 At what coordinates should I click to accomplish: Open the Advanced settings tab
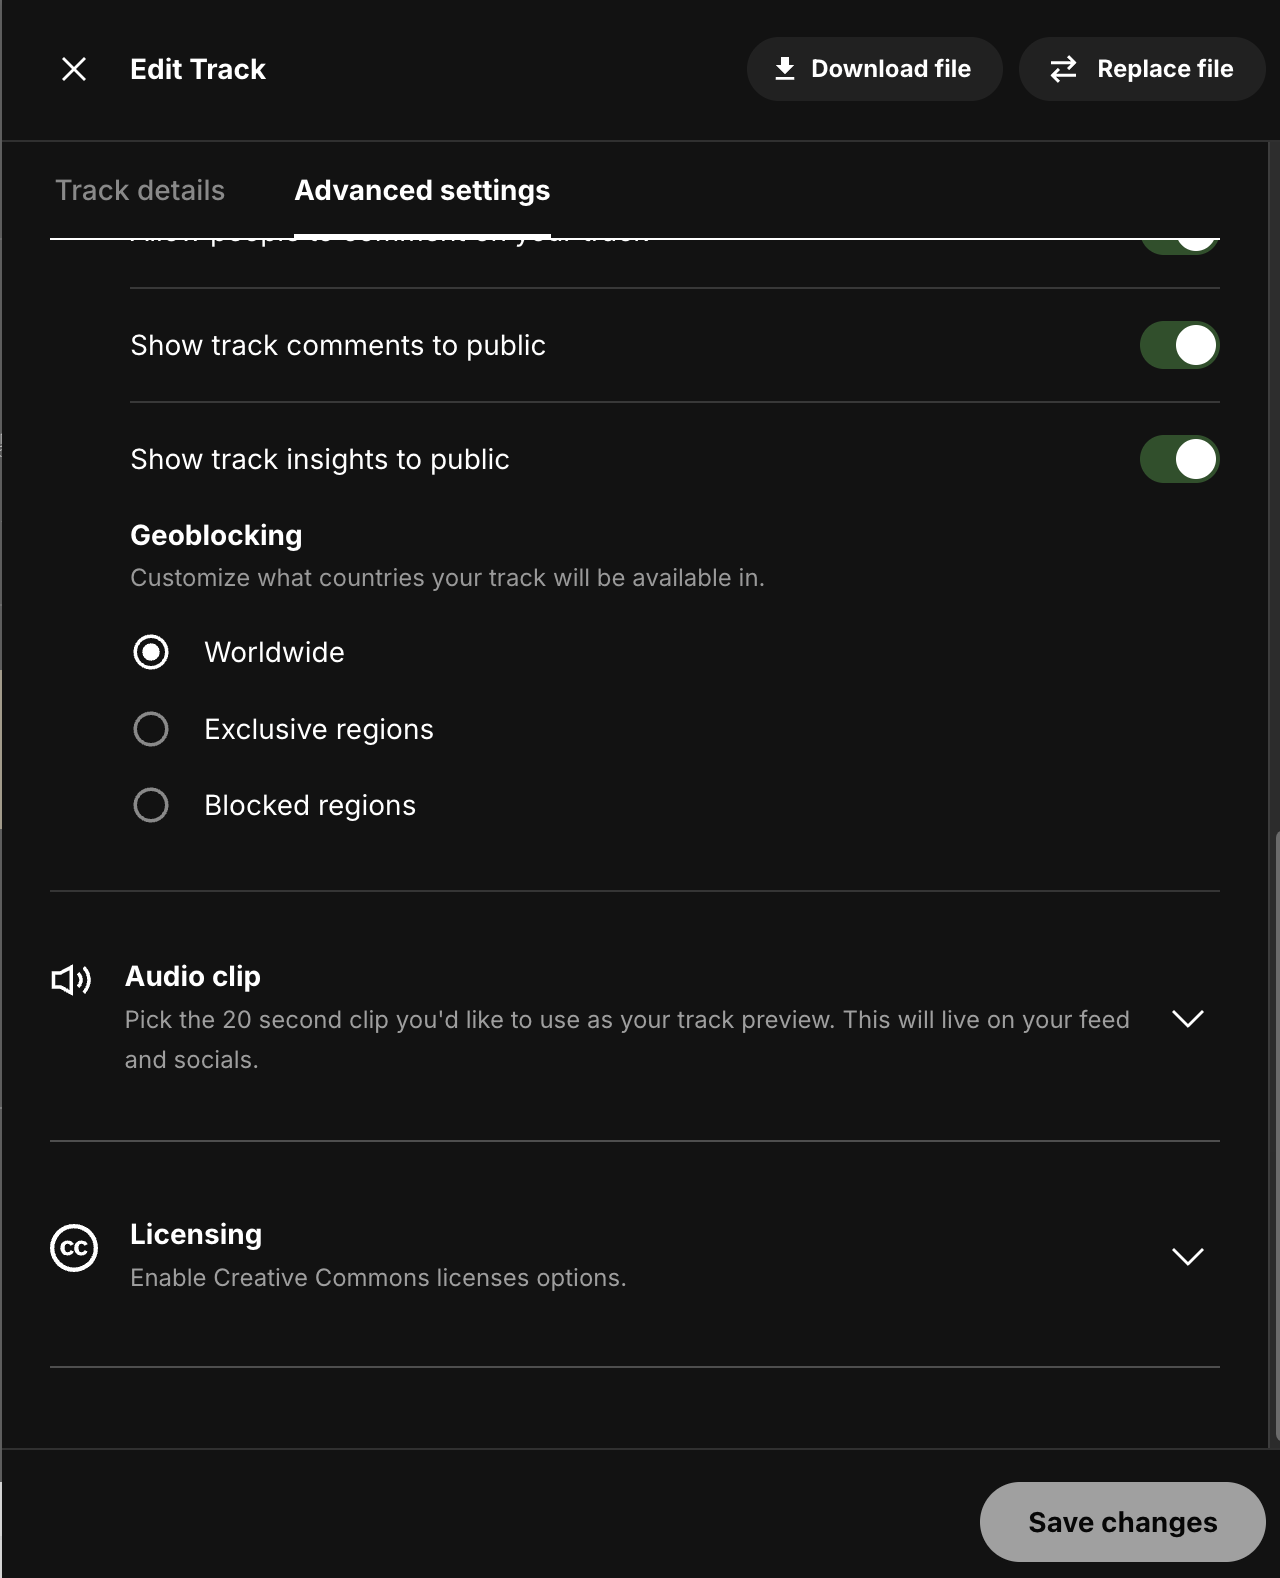click(x=421, y=190)
